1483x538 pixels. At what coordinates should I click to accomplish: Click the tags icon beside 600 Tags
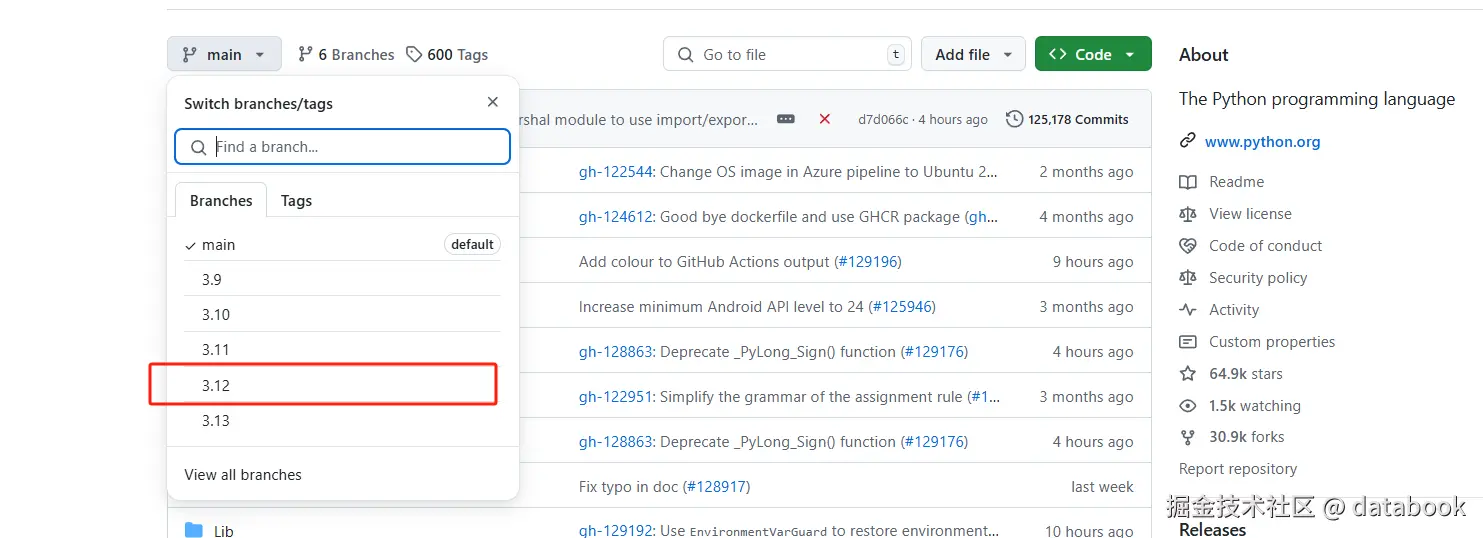[414, 55]
